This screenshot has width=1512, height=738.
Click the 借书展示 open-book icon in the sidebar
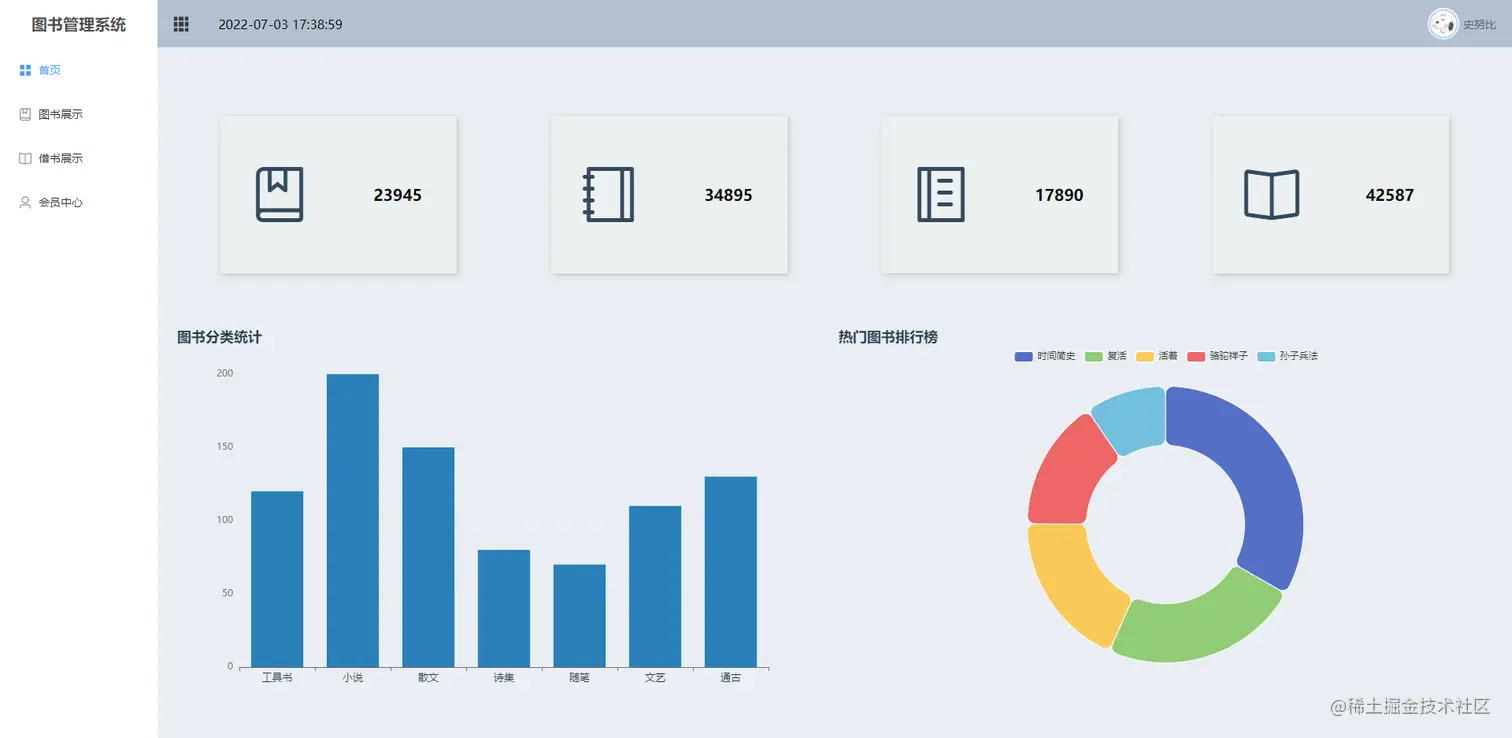(x=26, y=158)
